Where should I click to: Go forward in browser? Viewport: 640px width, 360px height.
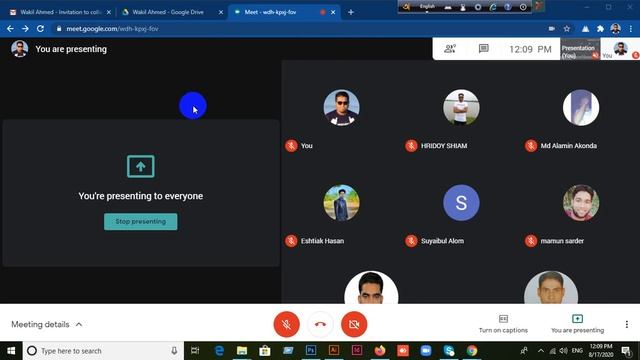click(x=25, y=29)
